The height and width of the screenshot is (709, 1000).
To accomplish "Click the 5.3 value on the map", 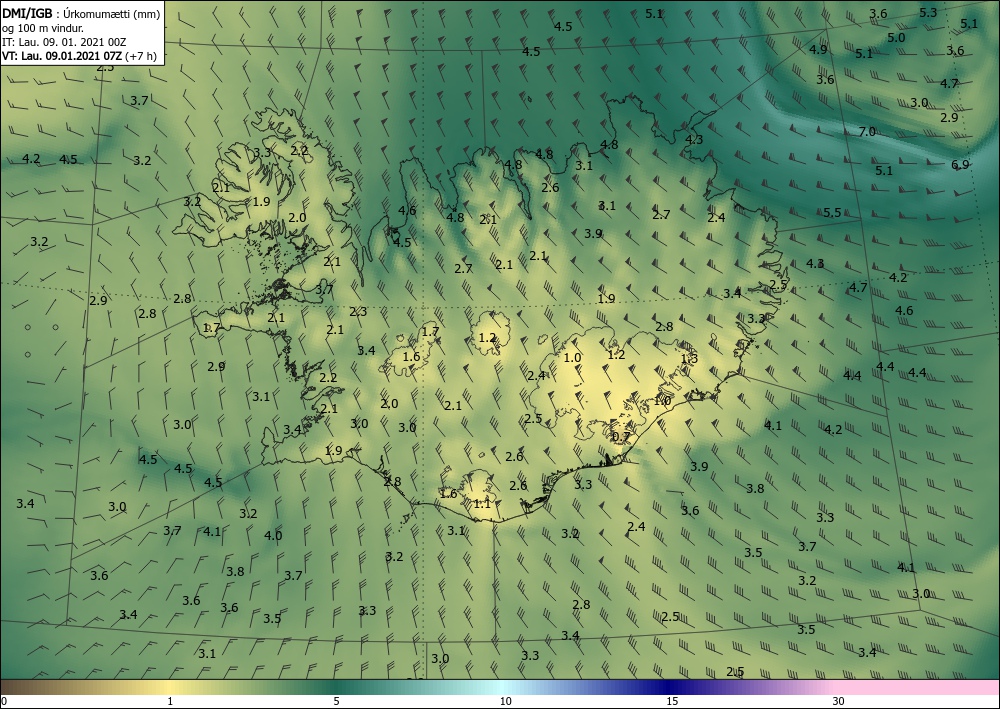I will click(x=928, y=13).
